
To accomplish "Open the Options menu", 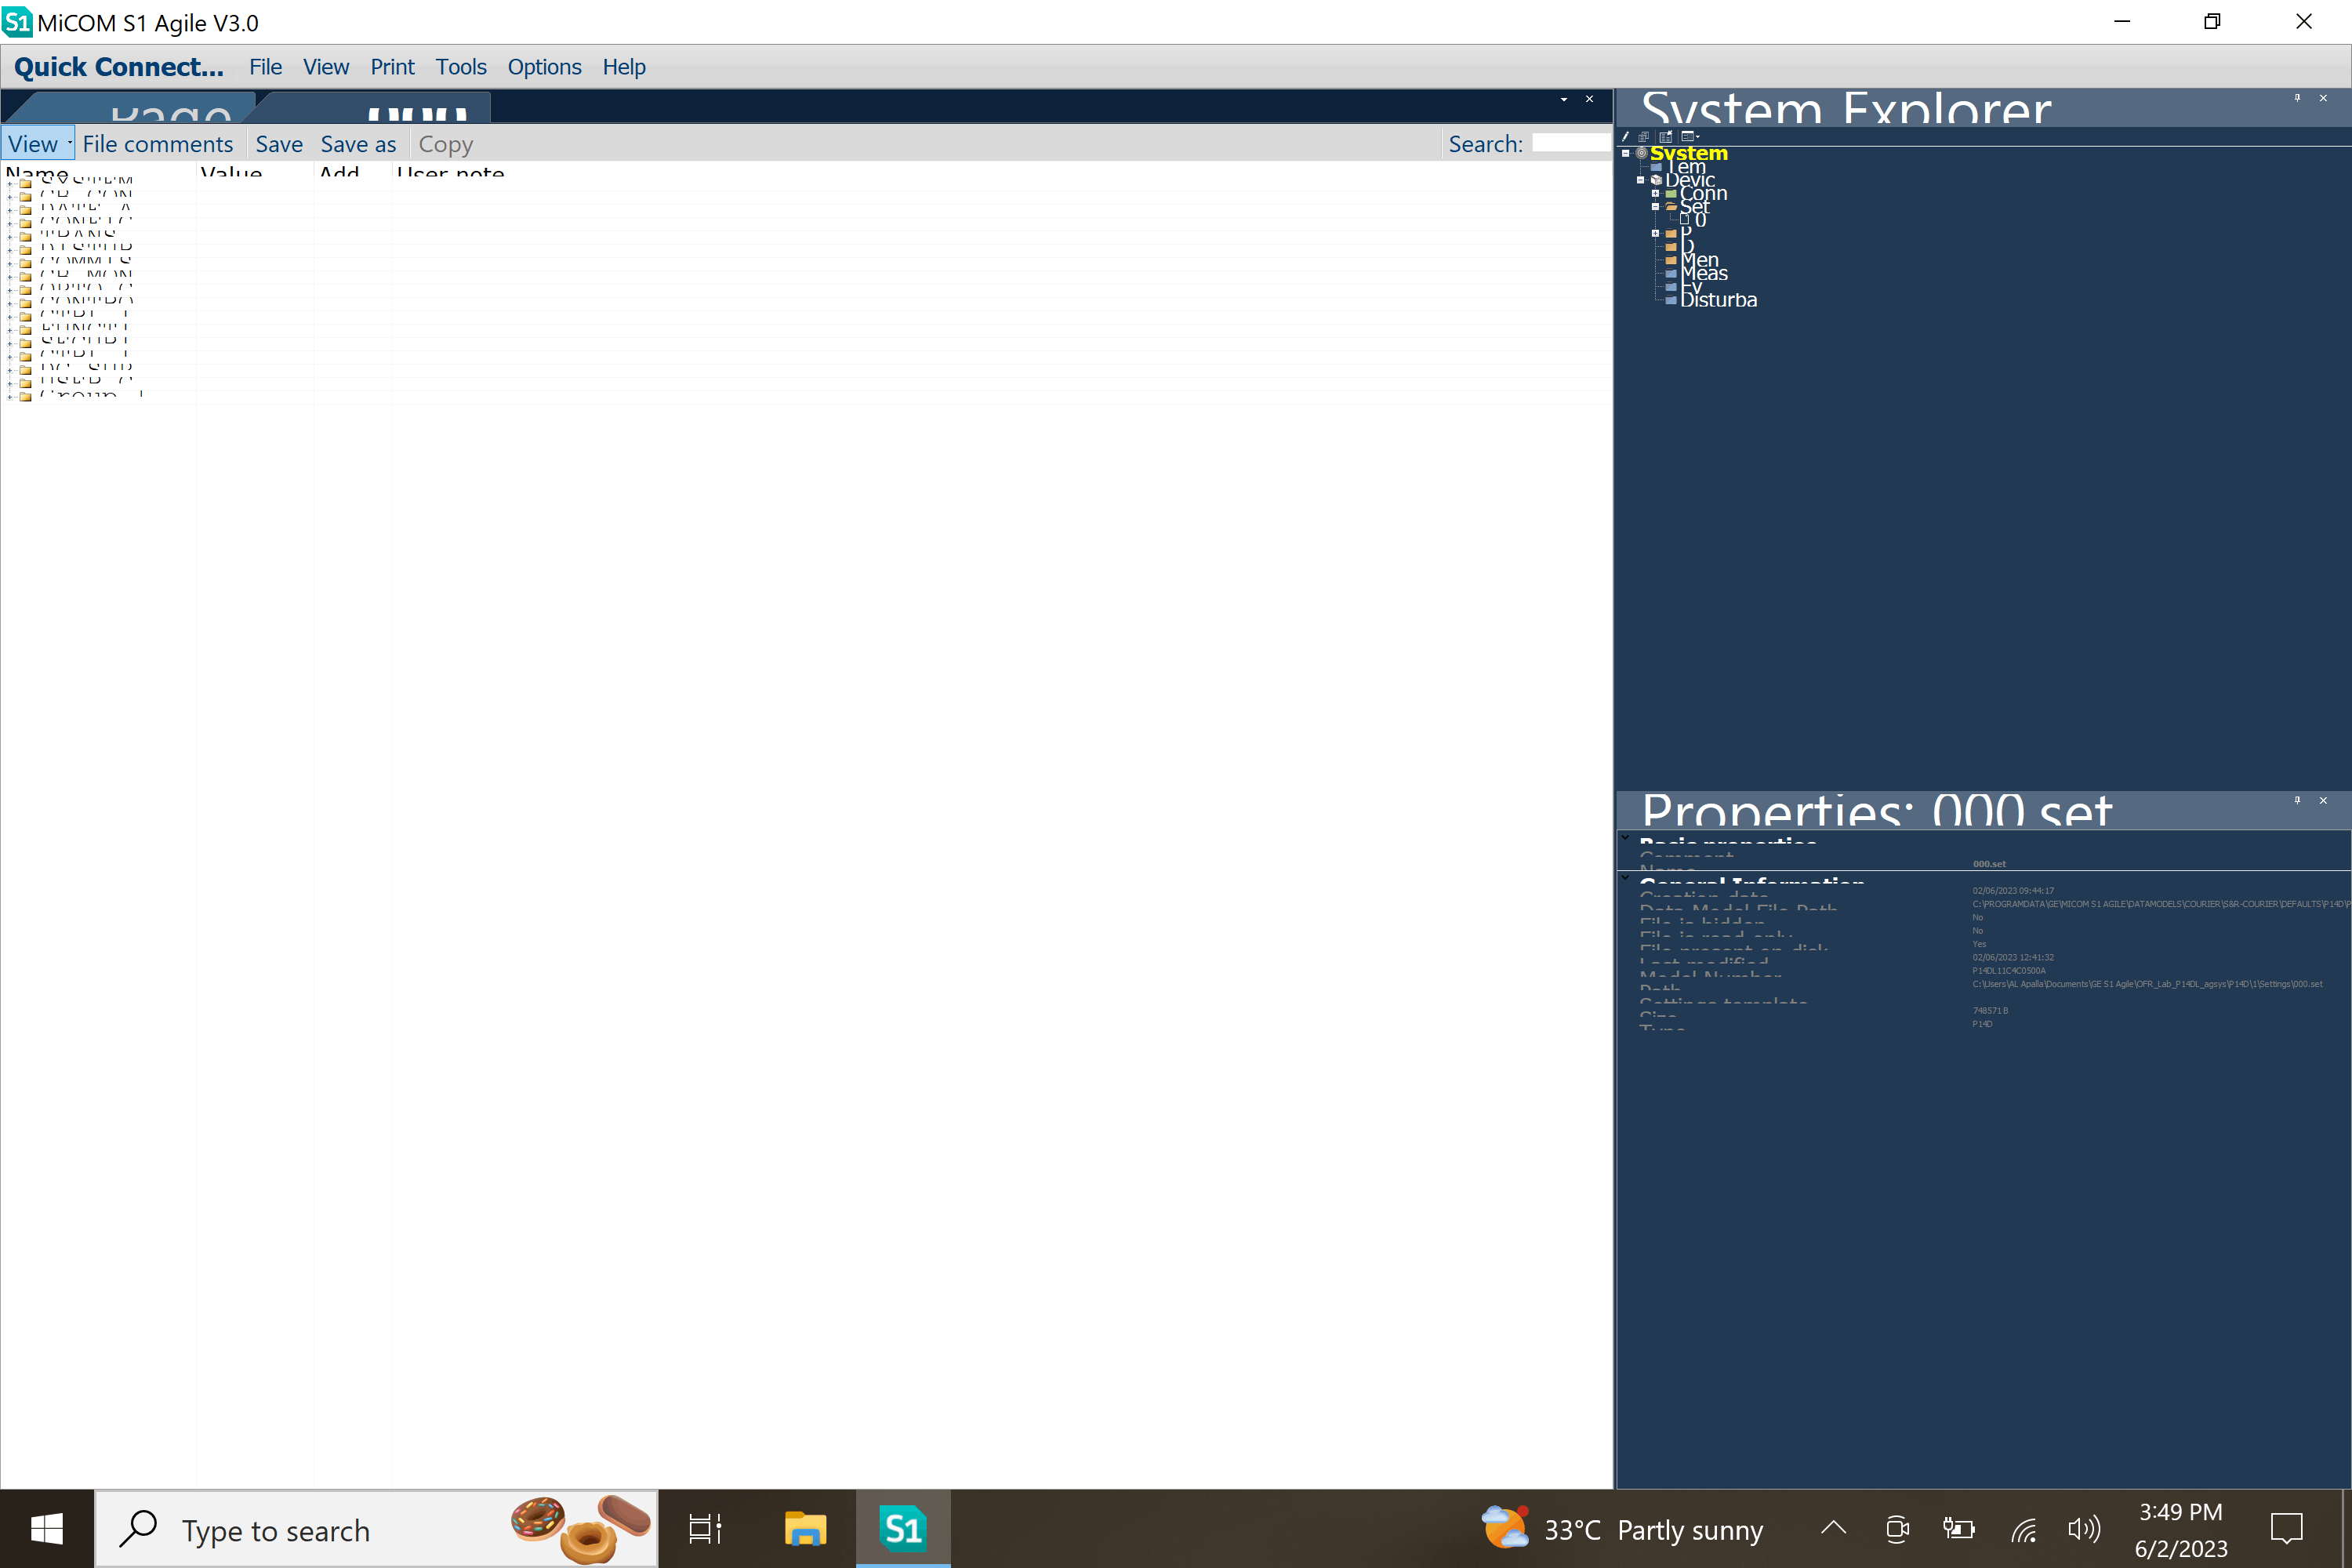I will click(x=544, y=67).
